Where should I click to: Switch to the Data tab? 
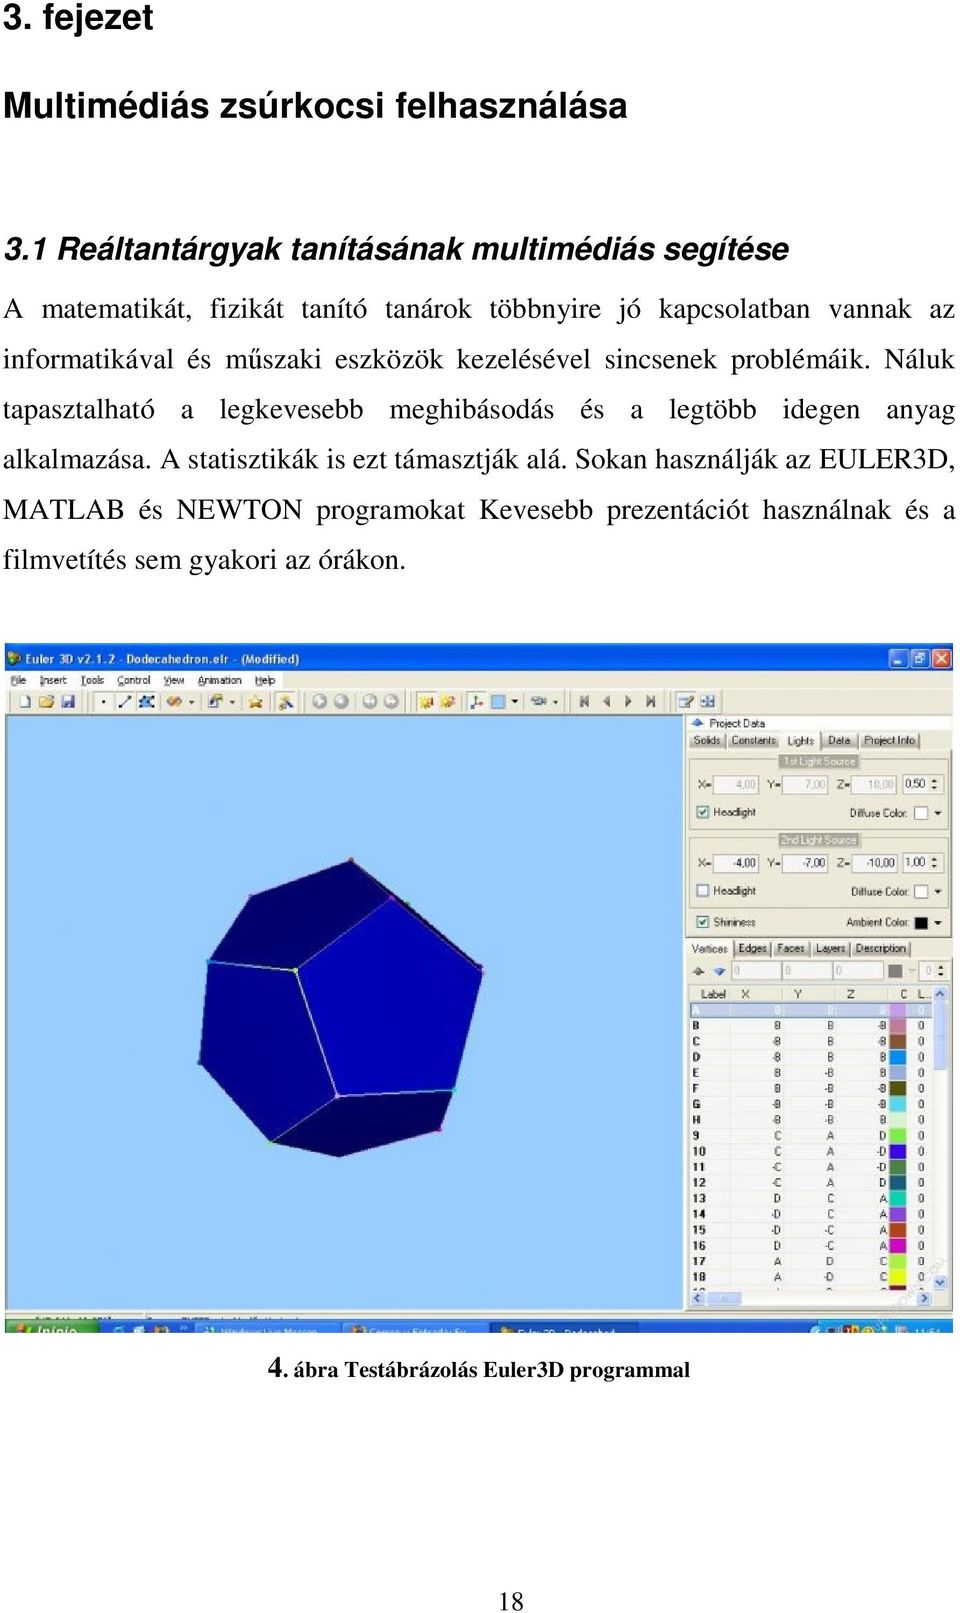tap(839, 740)
